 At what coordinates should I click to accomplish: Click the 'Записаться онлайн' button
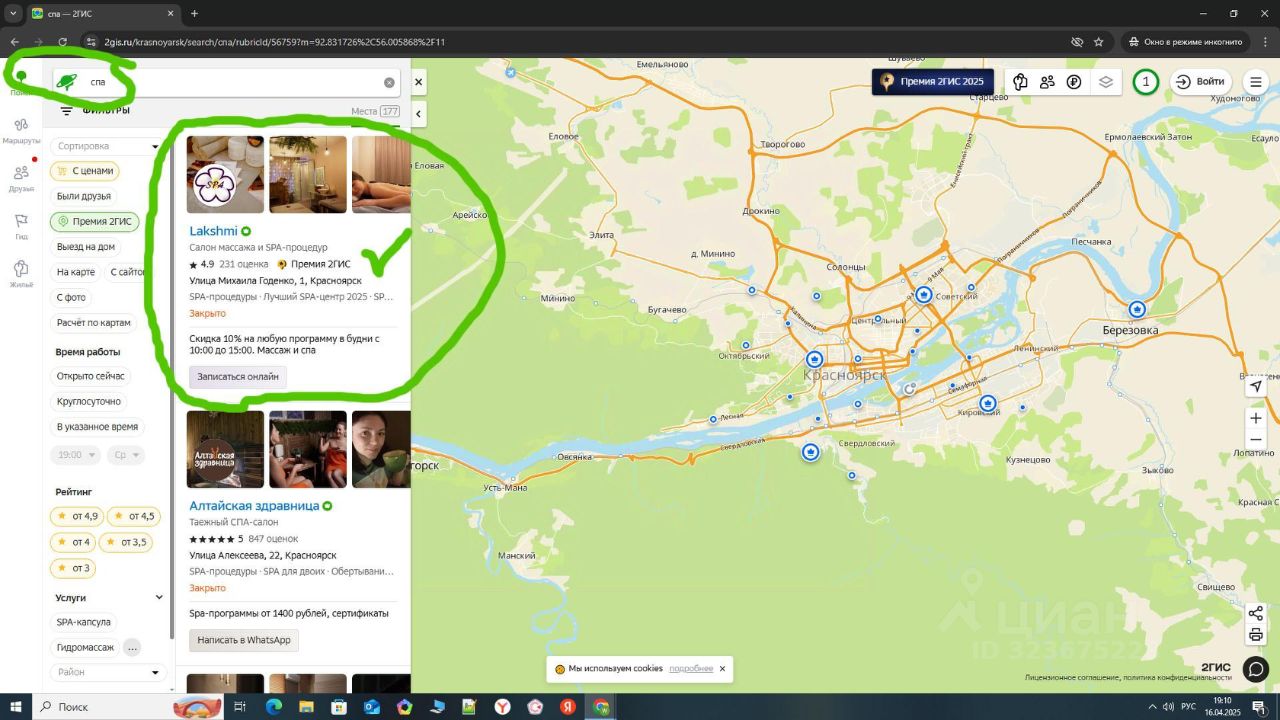coord(238,377)
